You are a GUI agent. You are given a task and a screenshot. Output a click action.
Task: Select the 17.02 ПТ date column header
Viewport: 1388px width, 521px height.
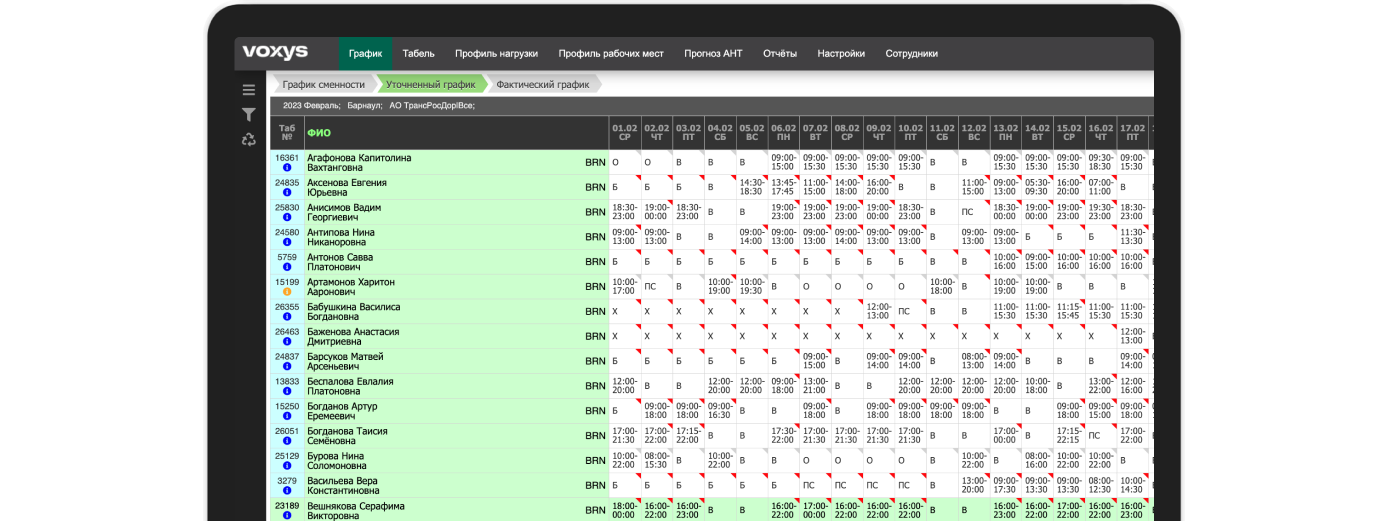click(x=1133, y=133)
